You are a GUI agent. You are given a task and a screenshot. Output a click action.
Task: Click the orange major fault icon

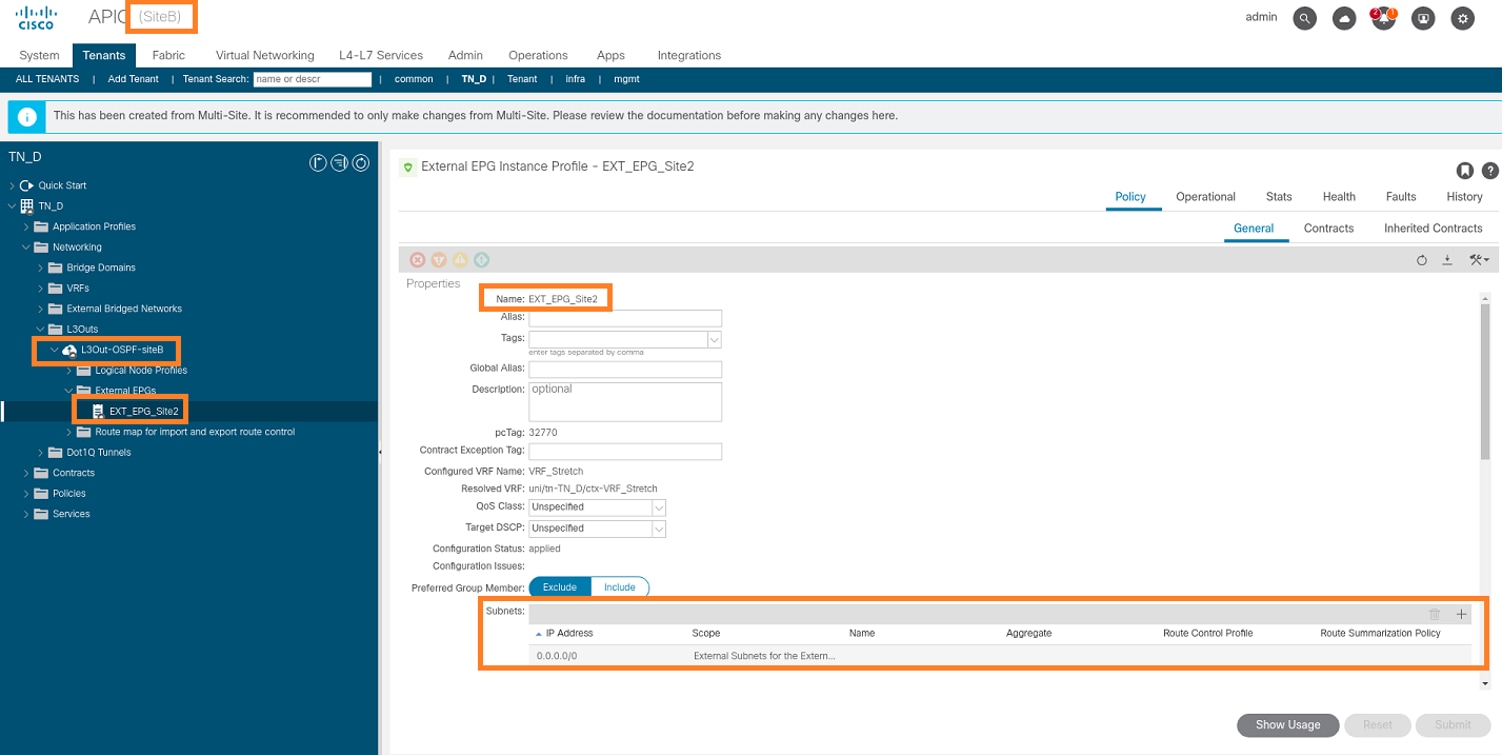tap(439, 260)
